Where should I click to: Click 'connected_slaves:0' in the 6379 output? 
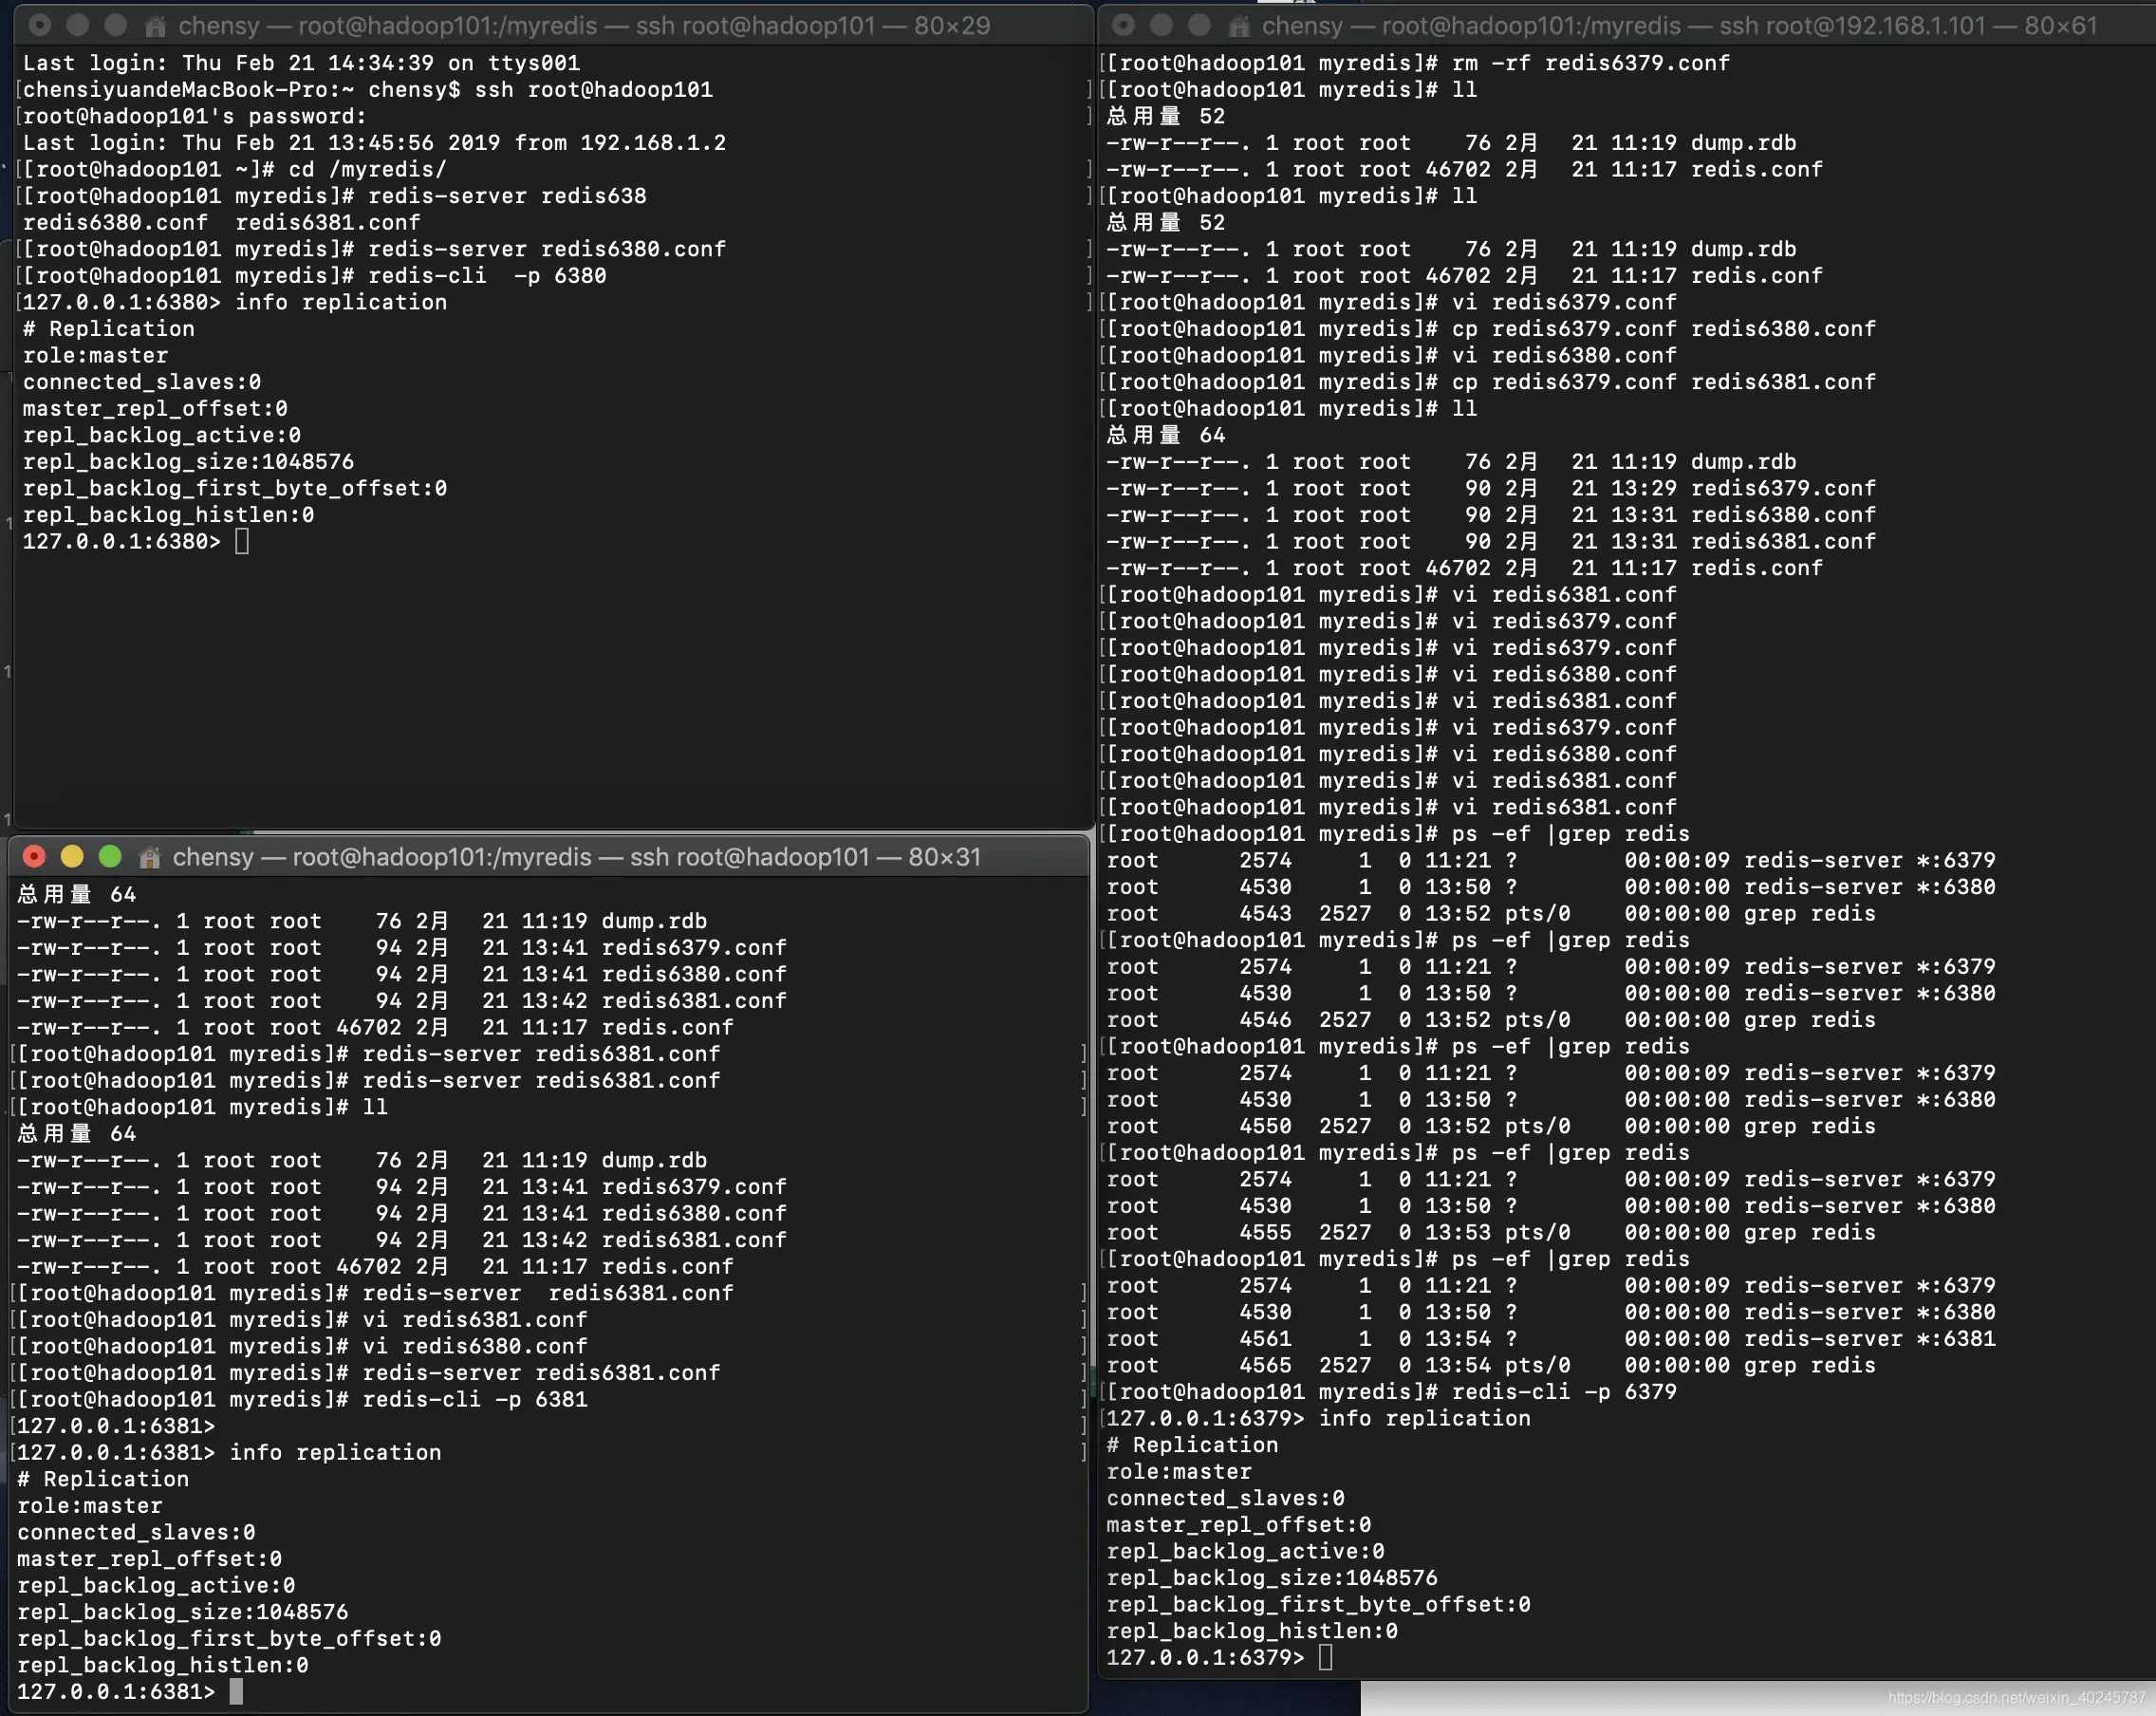click(1225, 1498)
